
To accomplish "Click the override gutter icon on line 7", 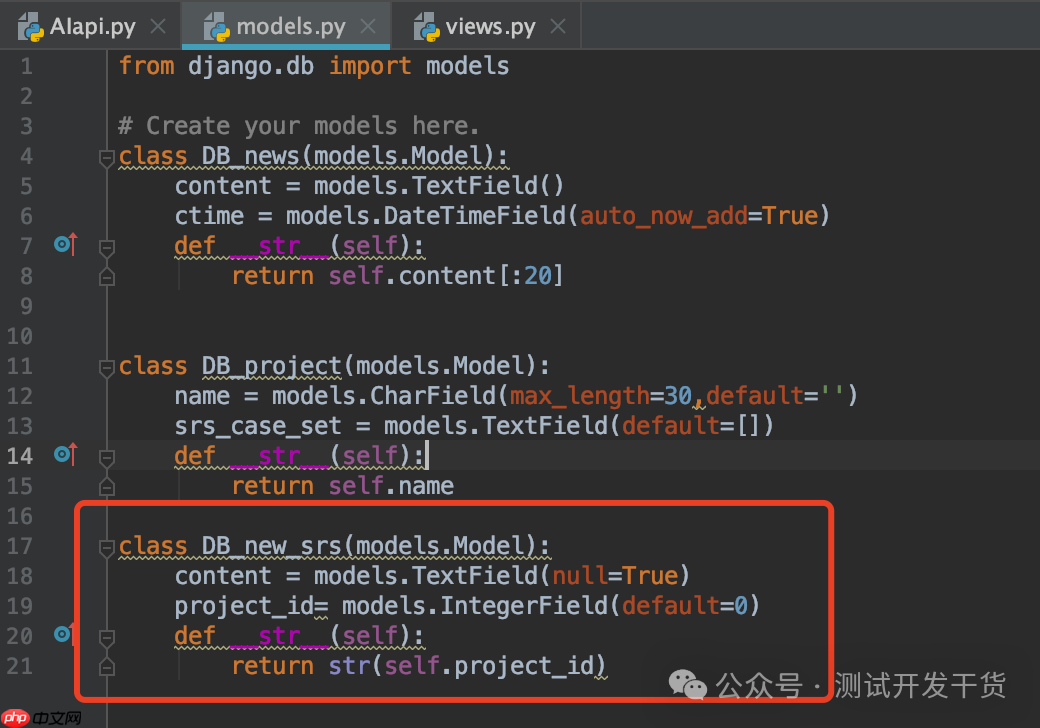I will (66, 245).
